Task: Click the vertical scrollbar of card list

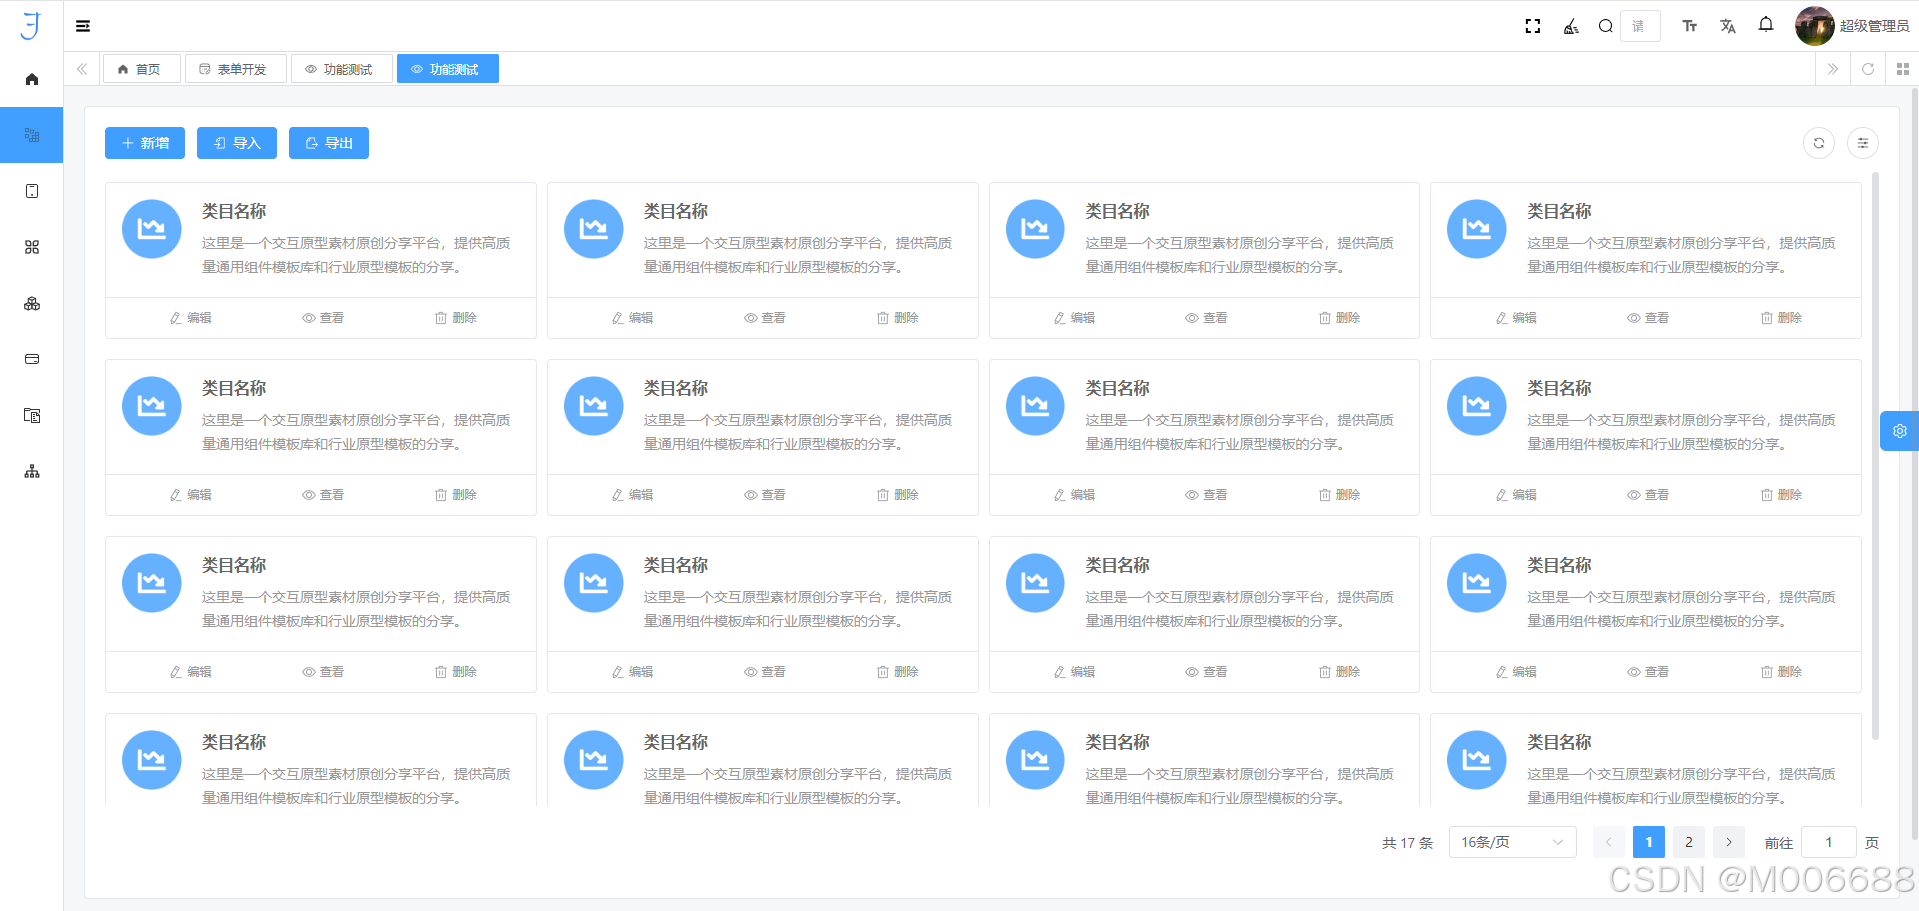Action: 1875,456
